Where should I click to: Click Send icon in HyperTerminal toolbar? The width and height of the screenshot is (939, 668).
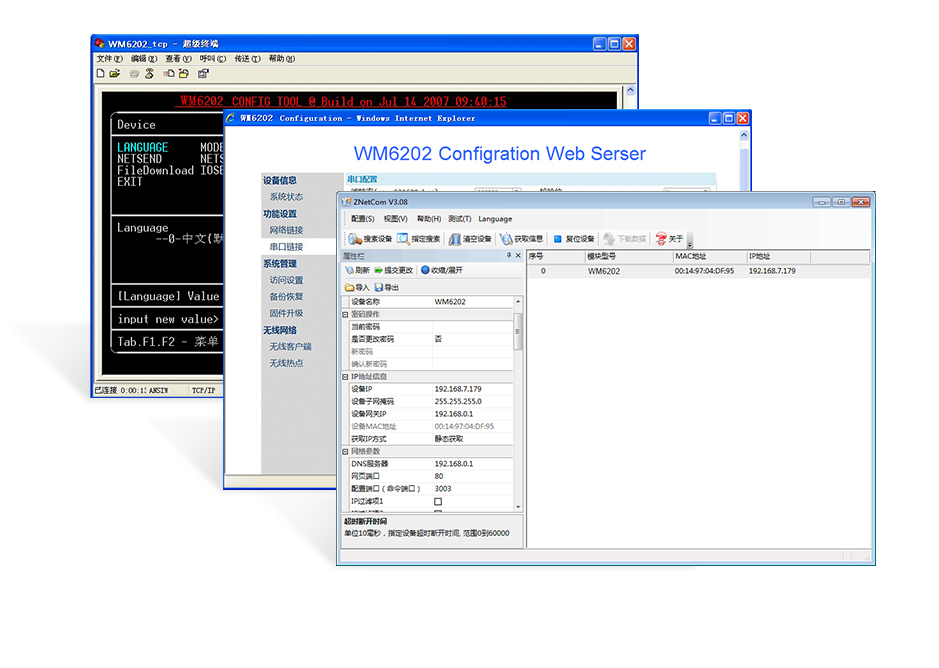point(169,73)
